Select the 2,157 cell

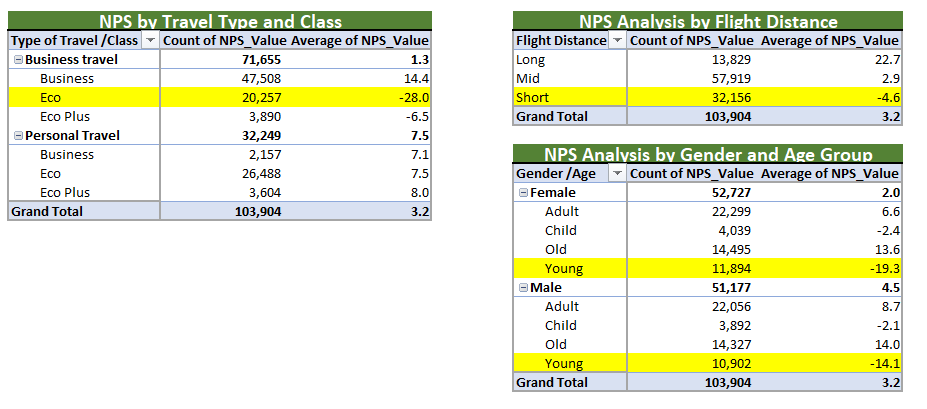click(x=265, y=155)
